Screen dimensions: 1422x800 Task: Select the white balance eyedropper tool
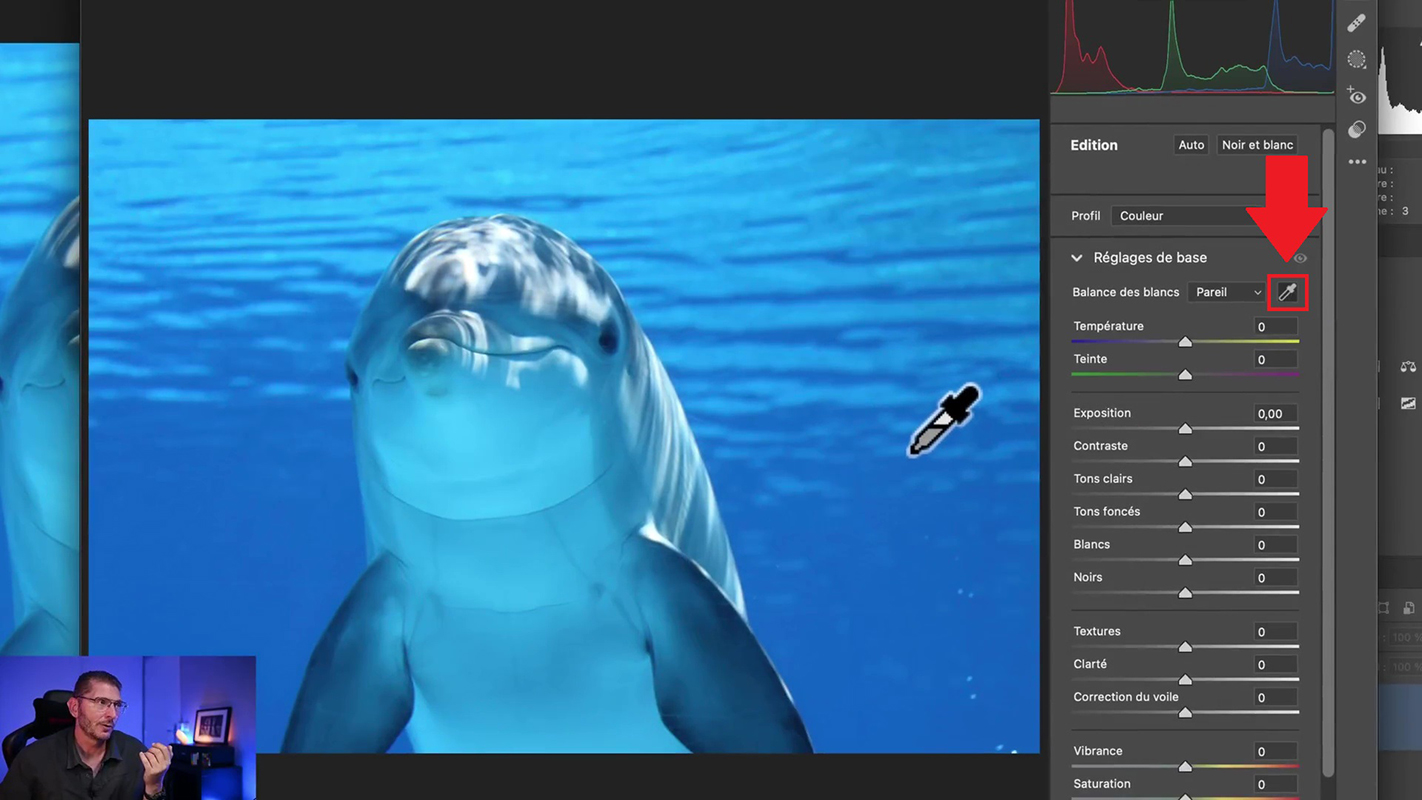coord(1287,292)
